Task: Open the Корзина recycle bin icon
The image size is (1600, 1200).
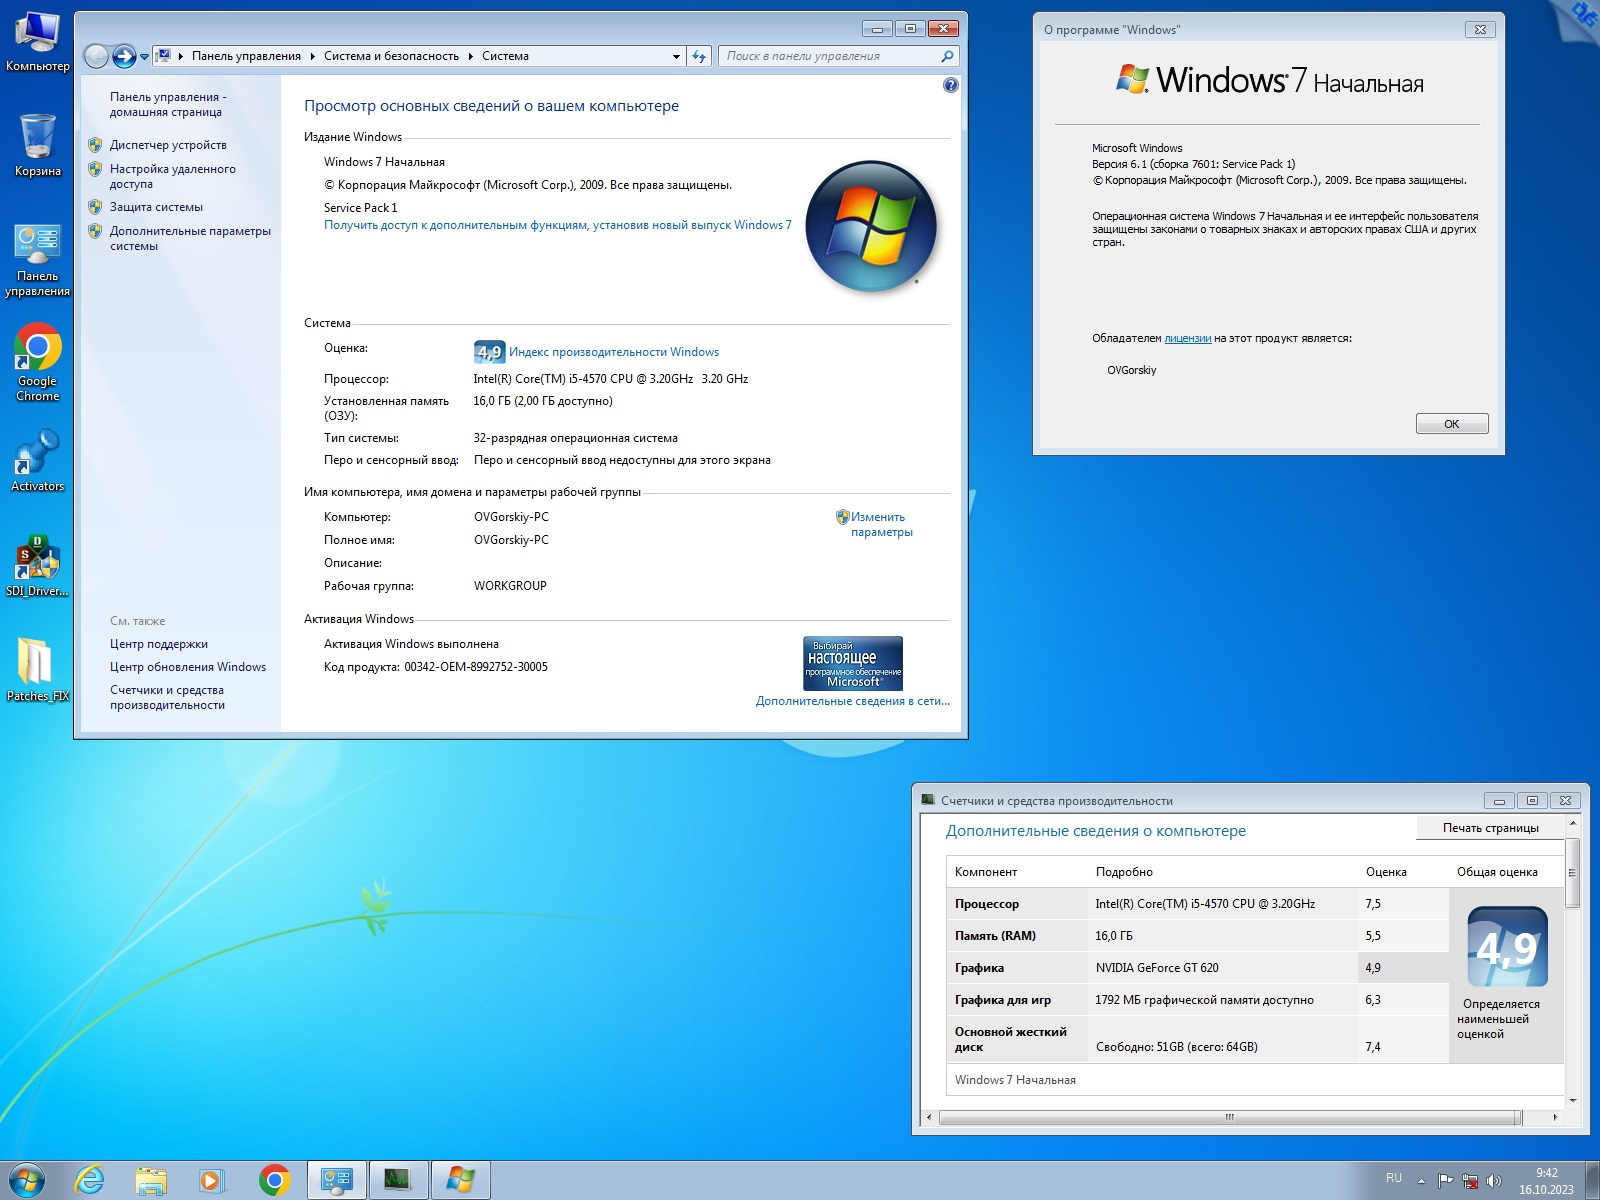Action: (37, 145)
